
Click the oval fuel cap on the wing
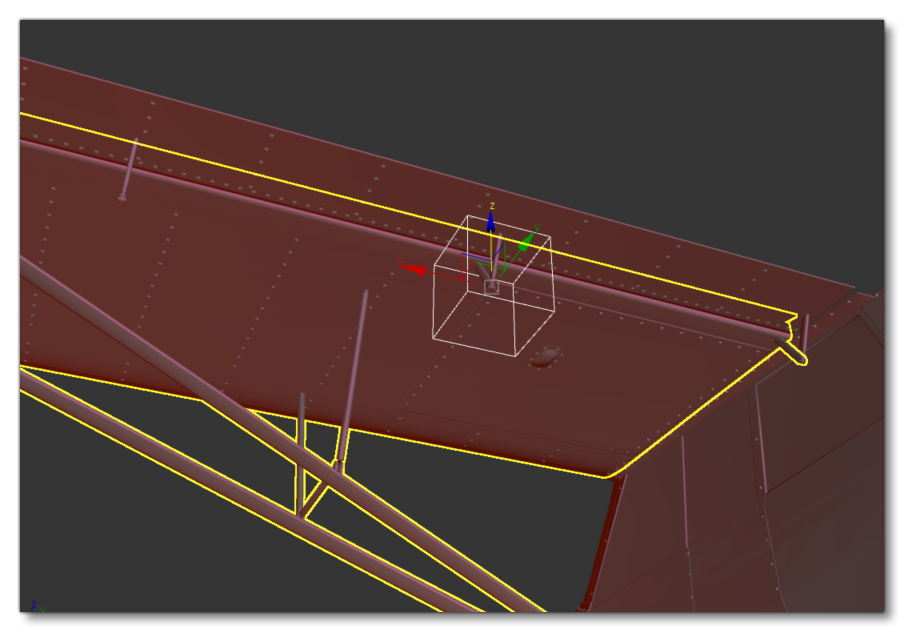[546, 354]
